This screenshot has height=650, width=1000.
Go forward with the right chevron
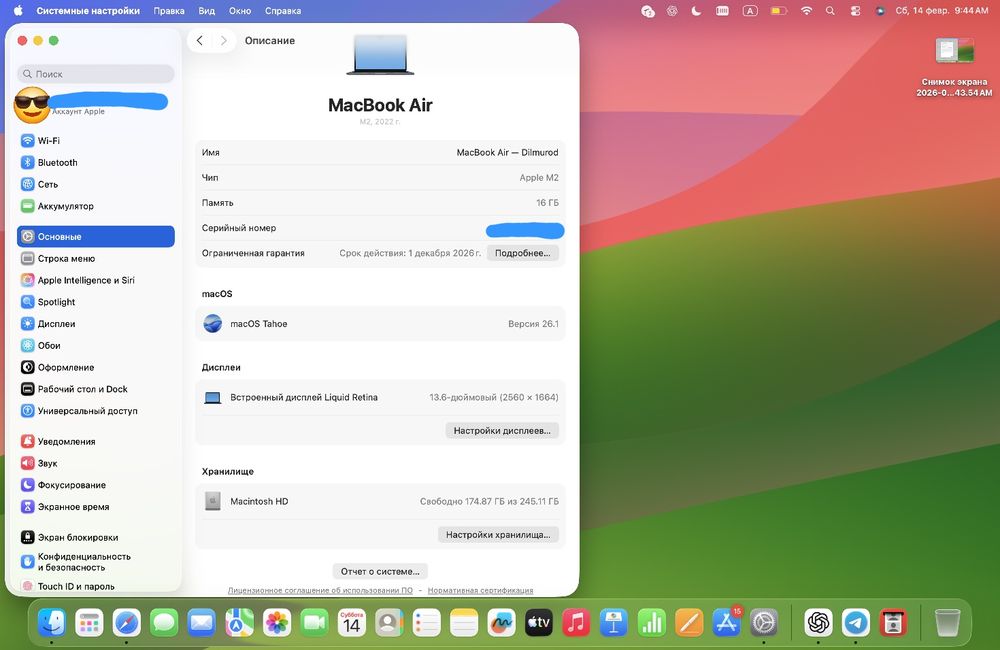coord(223,40)
